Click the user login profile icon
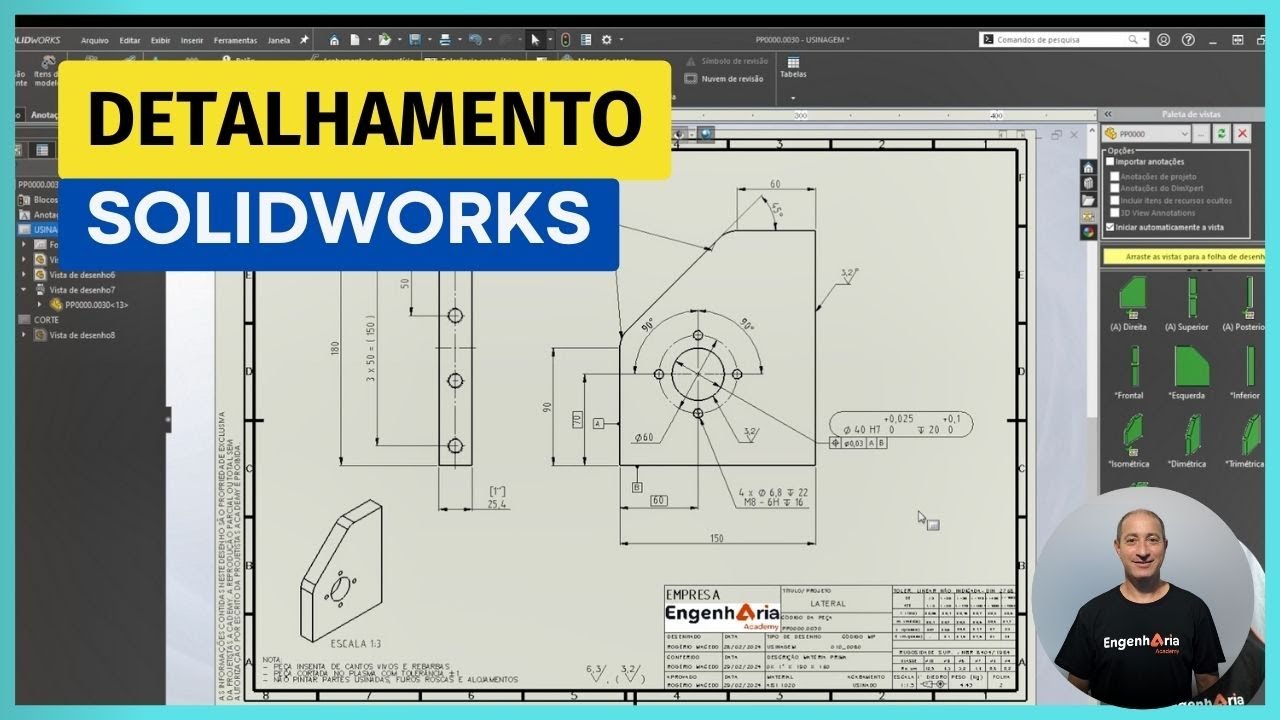 (x=1163, y=40)
